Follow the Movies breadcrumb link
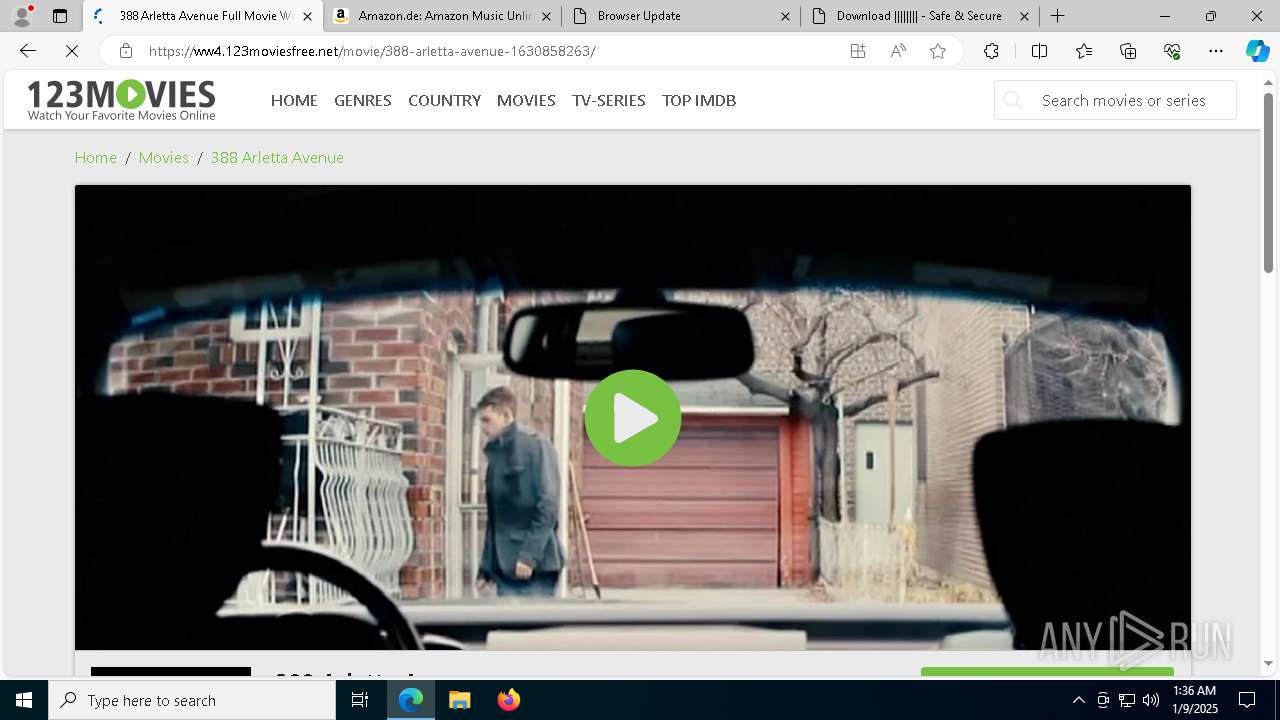The height and width of the screenshot is (720, 1280). (x=164, y=157)
